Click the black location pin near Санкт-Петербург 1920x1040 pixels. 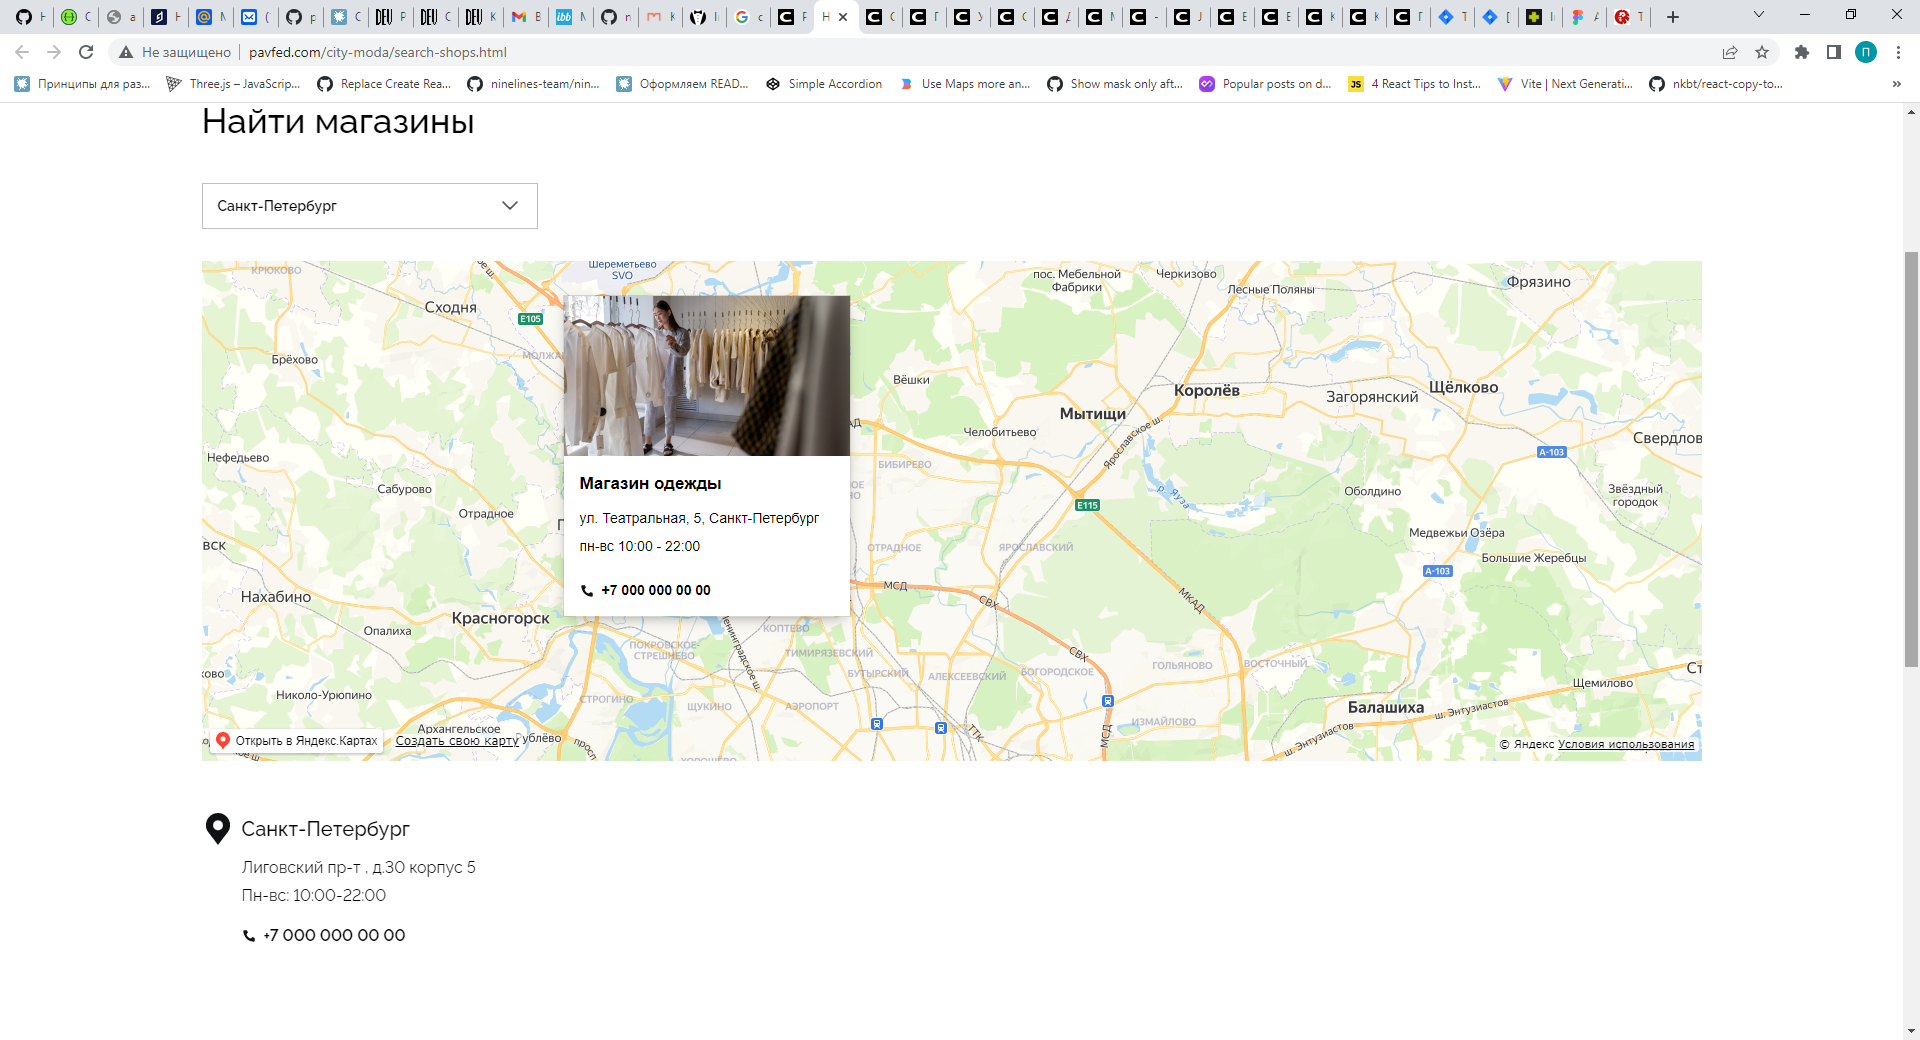pos(217,828)
